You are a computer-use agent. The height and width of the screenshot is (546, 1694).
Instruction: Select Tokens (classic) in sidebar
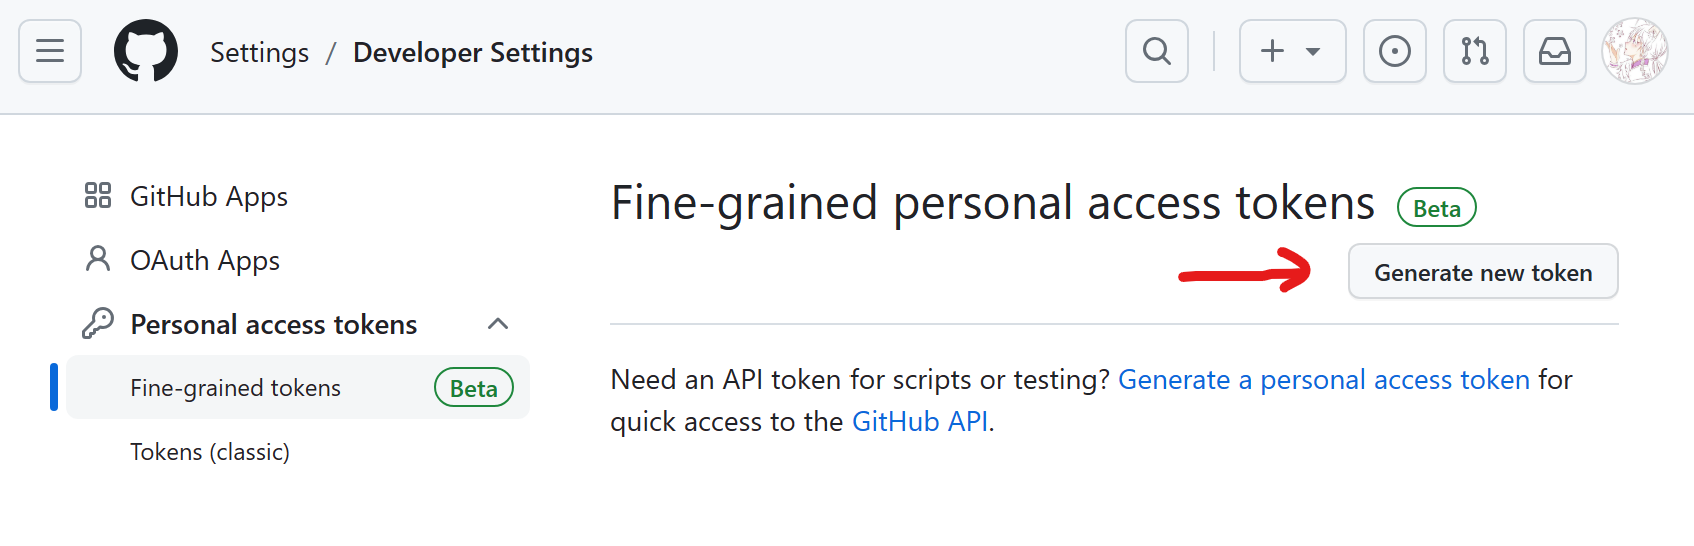(x=210, y=452)
